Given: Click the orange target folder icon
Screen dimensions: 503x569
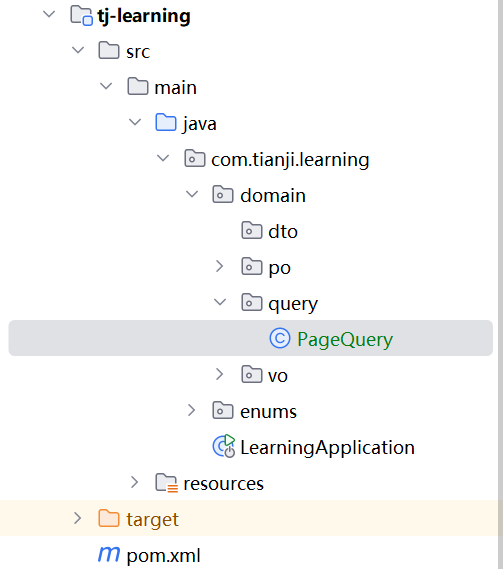Looking at the screenshot, I should point(109,518).
